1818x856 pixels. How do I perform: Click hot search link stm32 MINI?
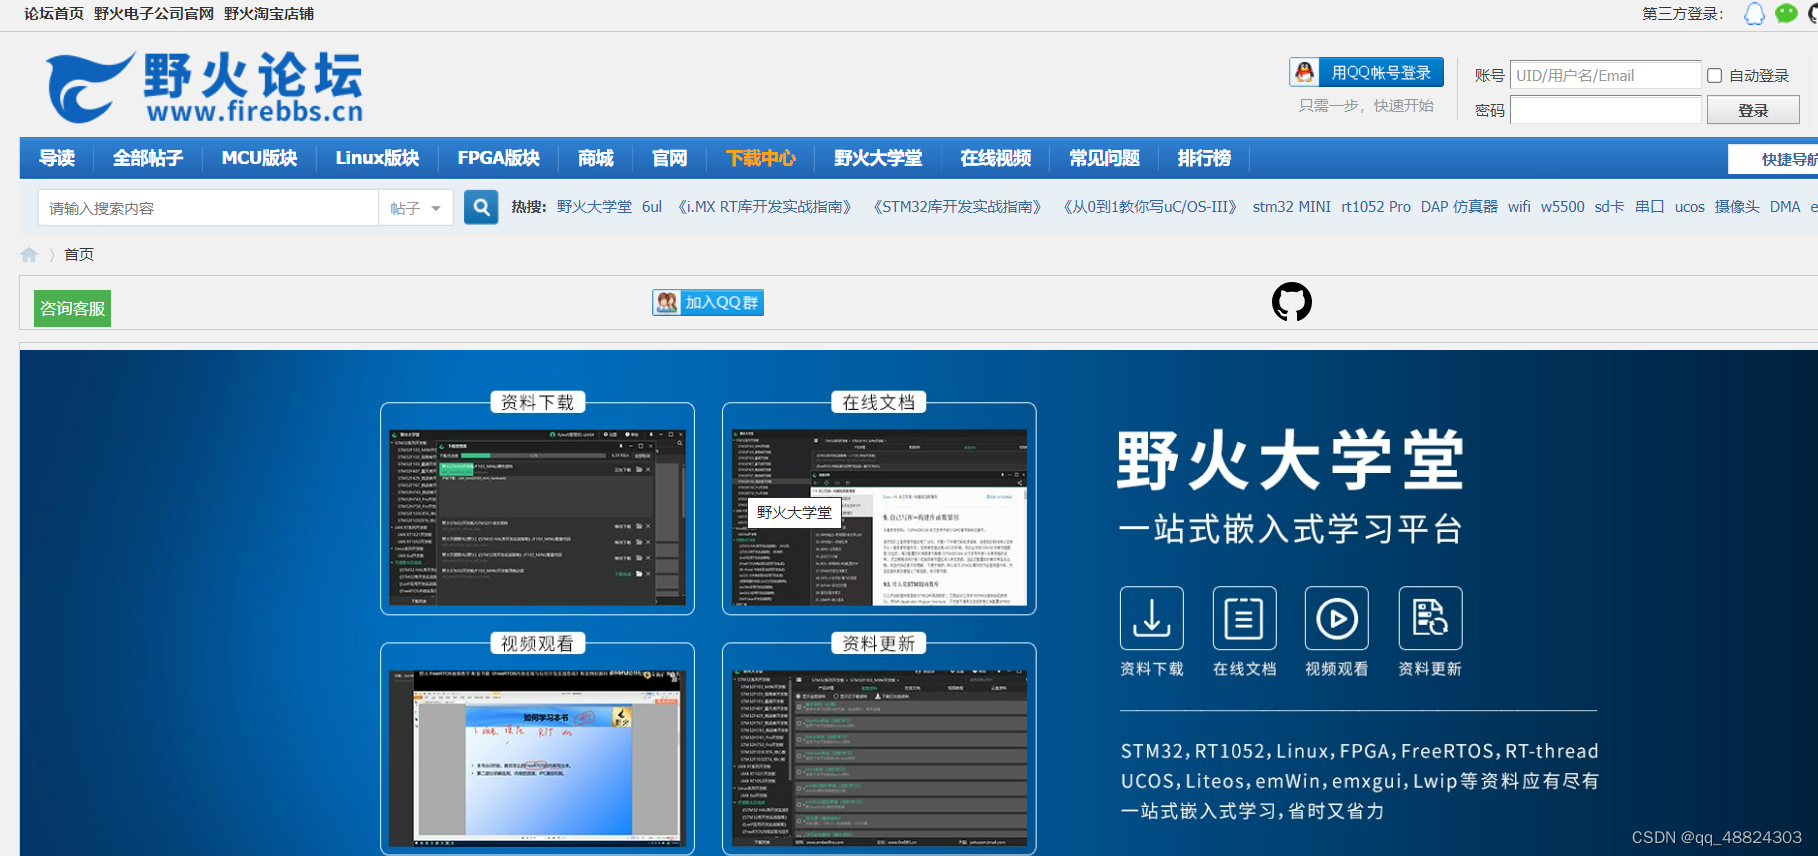1292,207
